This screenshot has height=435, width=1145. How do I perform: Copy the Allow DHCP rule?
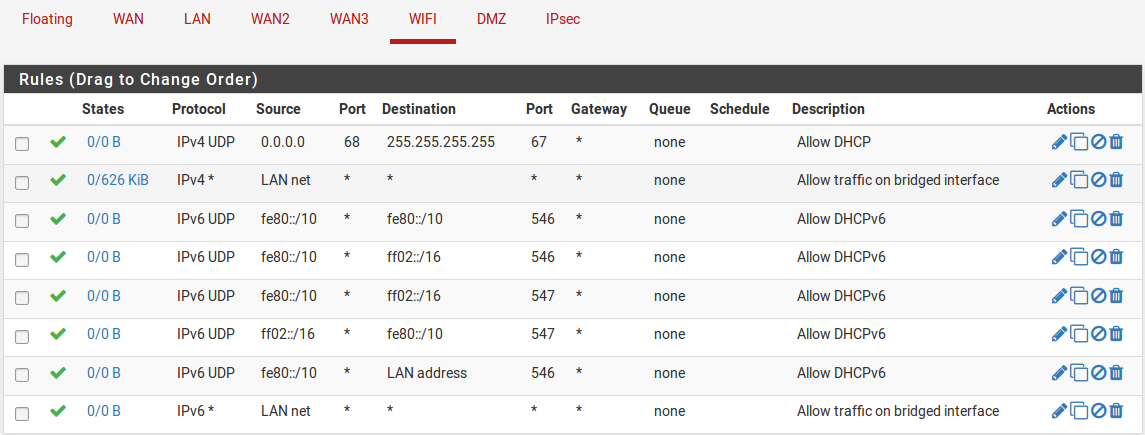click(x=1079, y=142)
